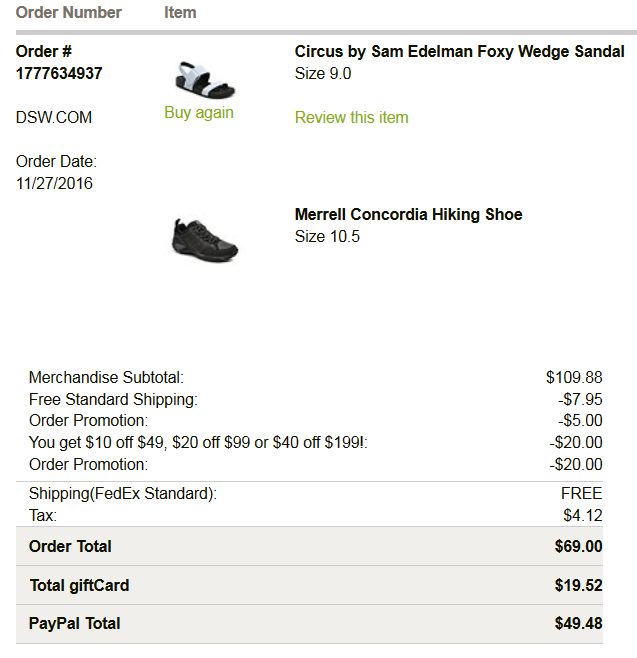The width and height of the screenshot is (637, 658).
Task: Click the Order Total row label
Action: (70, 546)
